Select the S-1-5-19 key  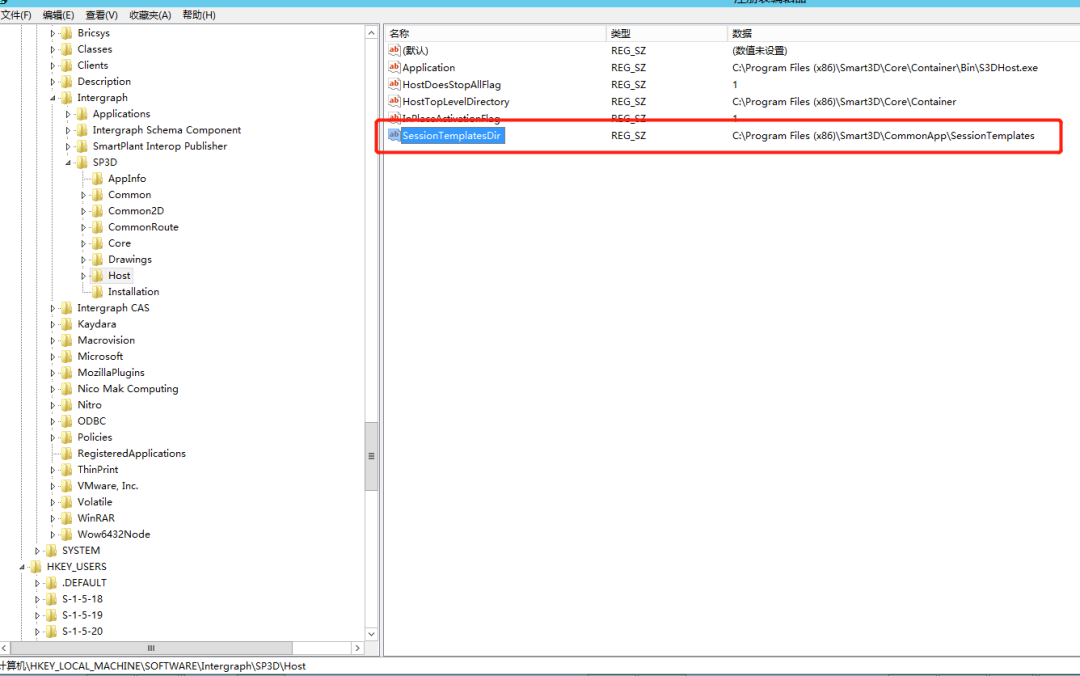pyautogui.click(x=82, y=615)
